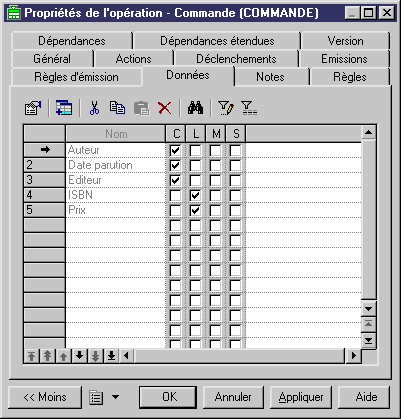Move row to bottom with arrow icon
The image size is (401, 419).
click(111, 356)
